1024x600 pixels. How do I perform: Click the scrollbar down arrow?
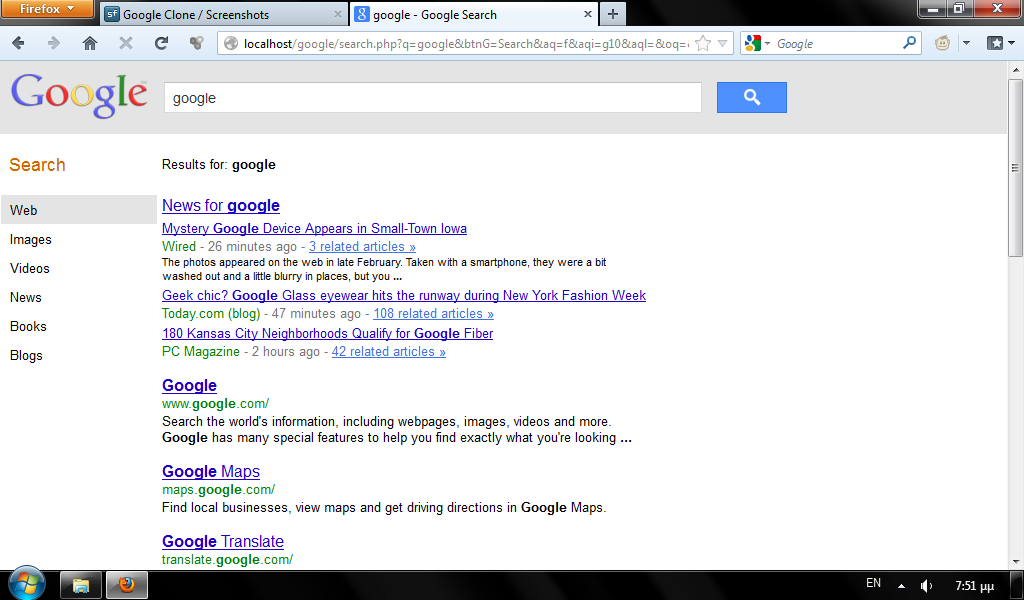point(1015,561)
